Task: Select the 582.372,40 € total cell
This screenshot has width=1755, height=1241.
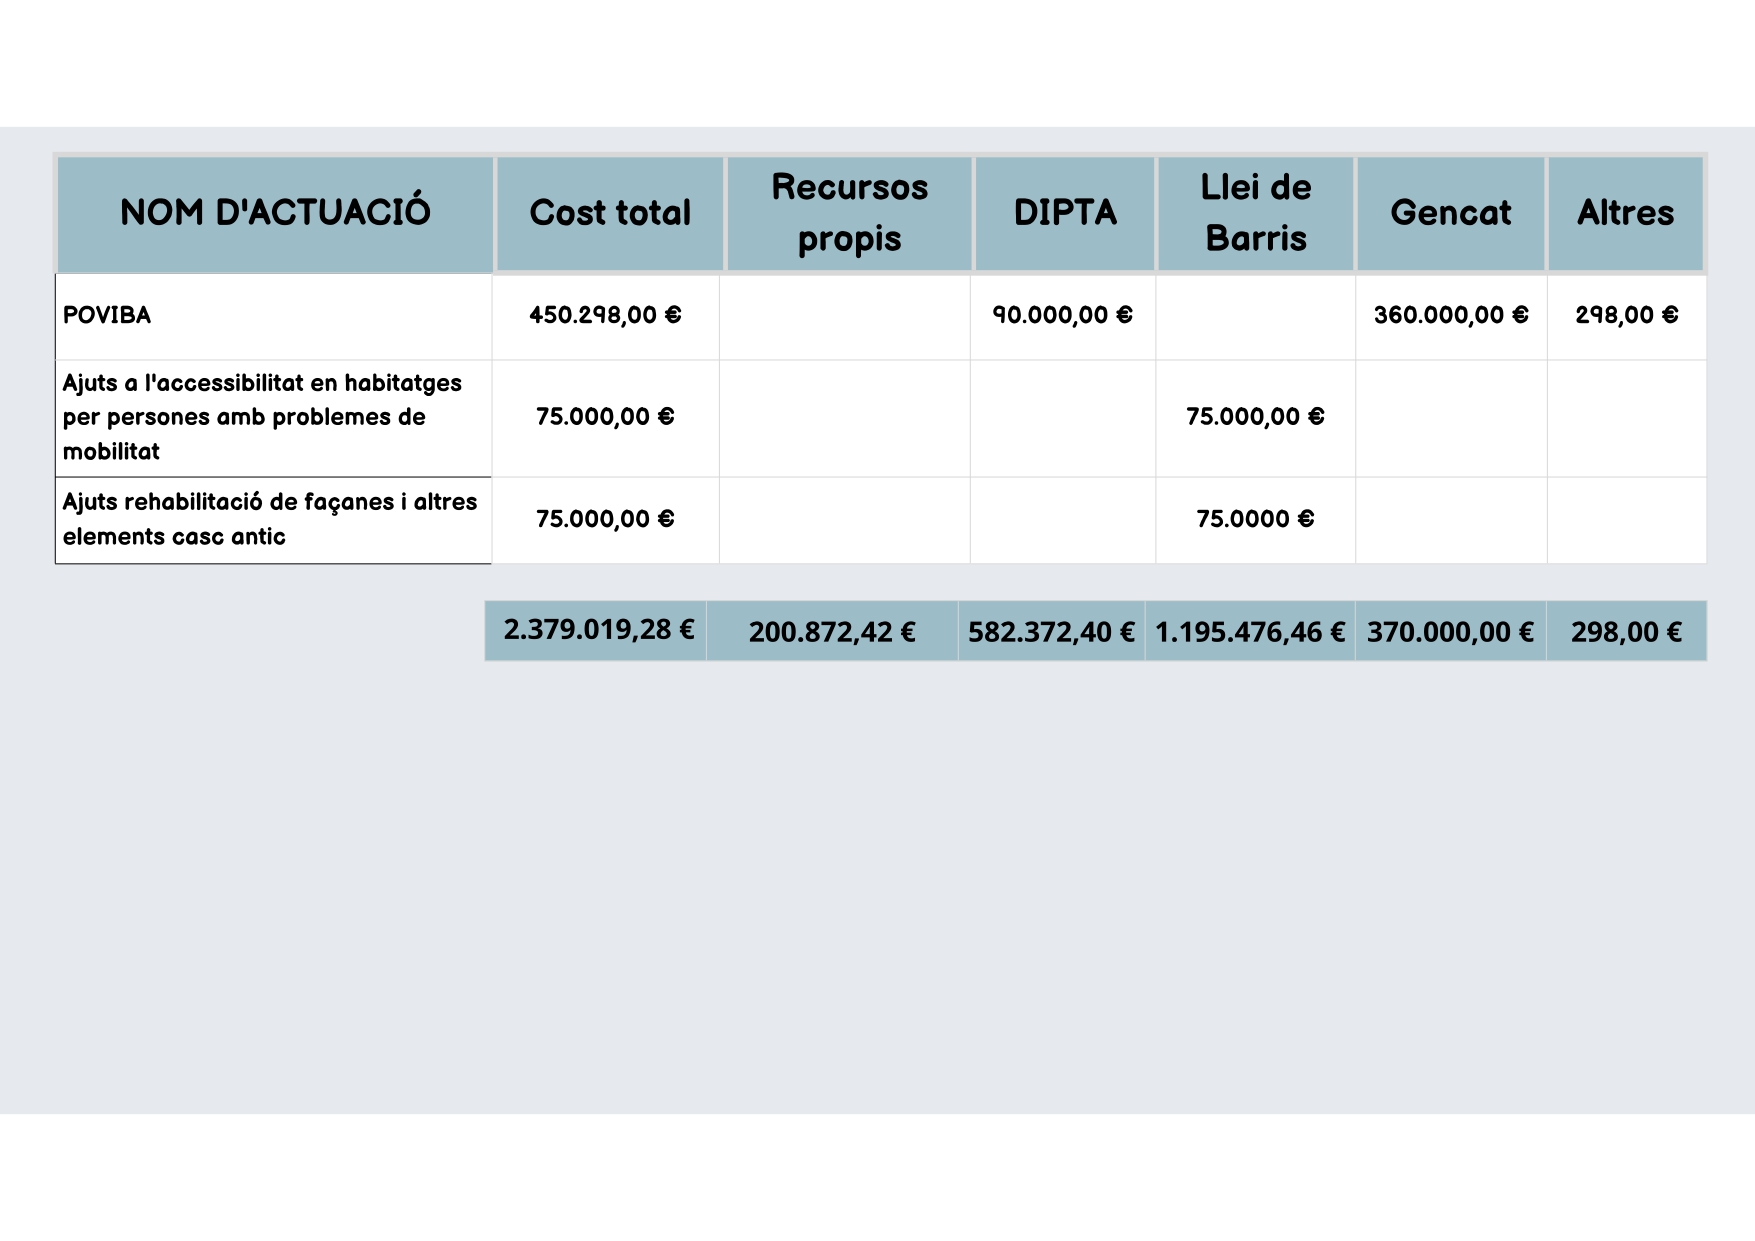Action: click(1051, 632)
